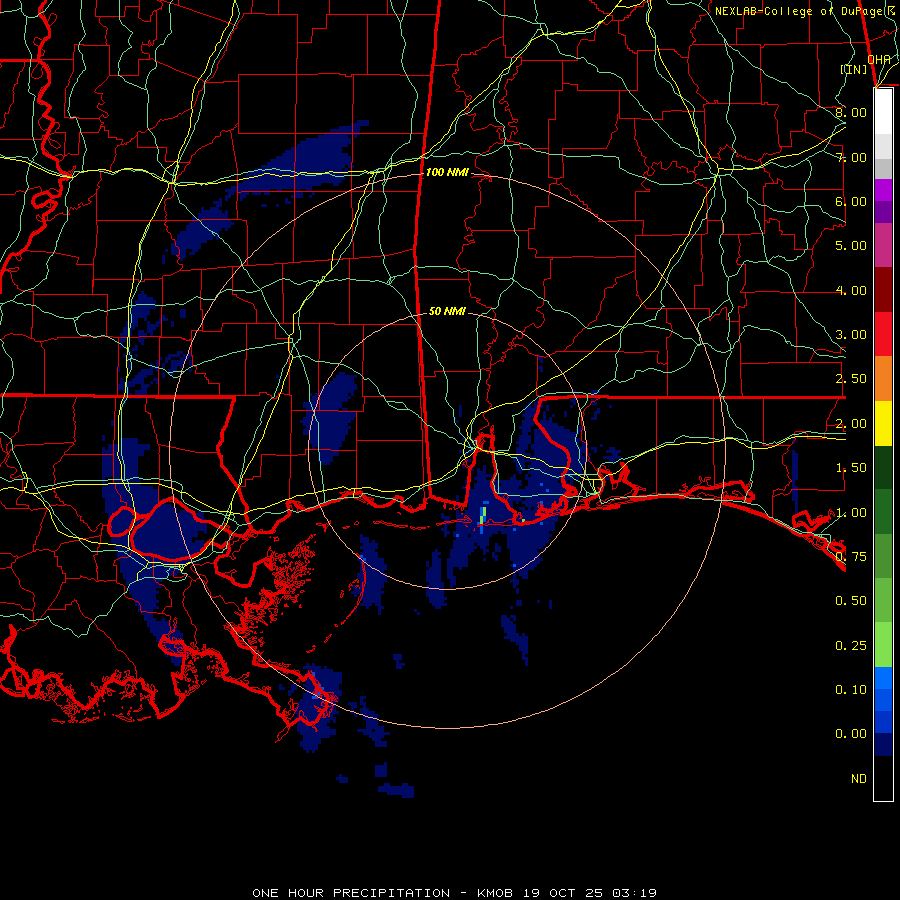Click the NEXLAB-College of DuPage credit text
This screenshot has width=900, height=900.
(806, 11)
